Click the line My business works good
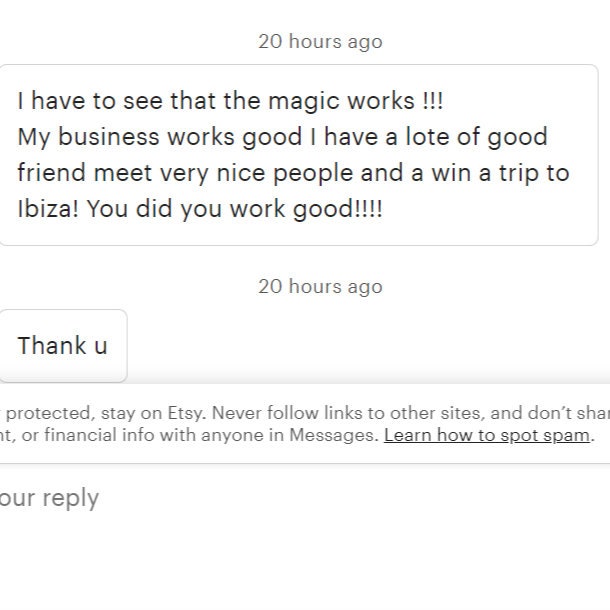This screenshot has height=610, width=610. tap(160, 137)
